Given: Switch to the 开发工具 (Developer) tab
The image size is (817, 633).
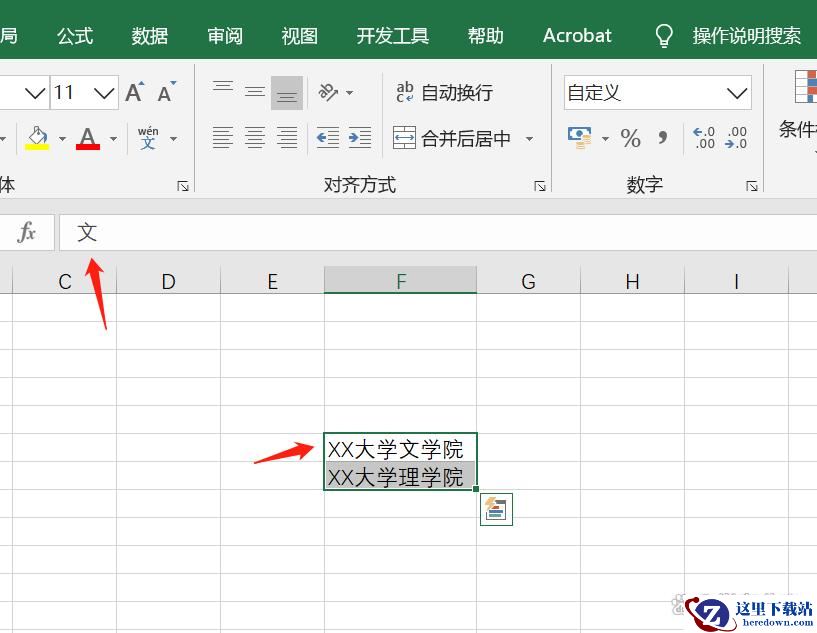Looking at the screenshot, I should [x=392, y=35].
